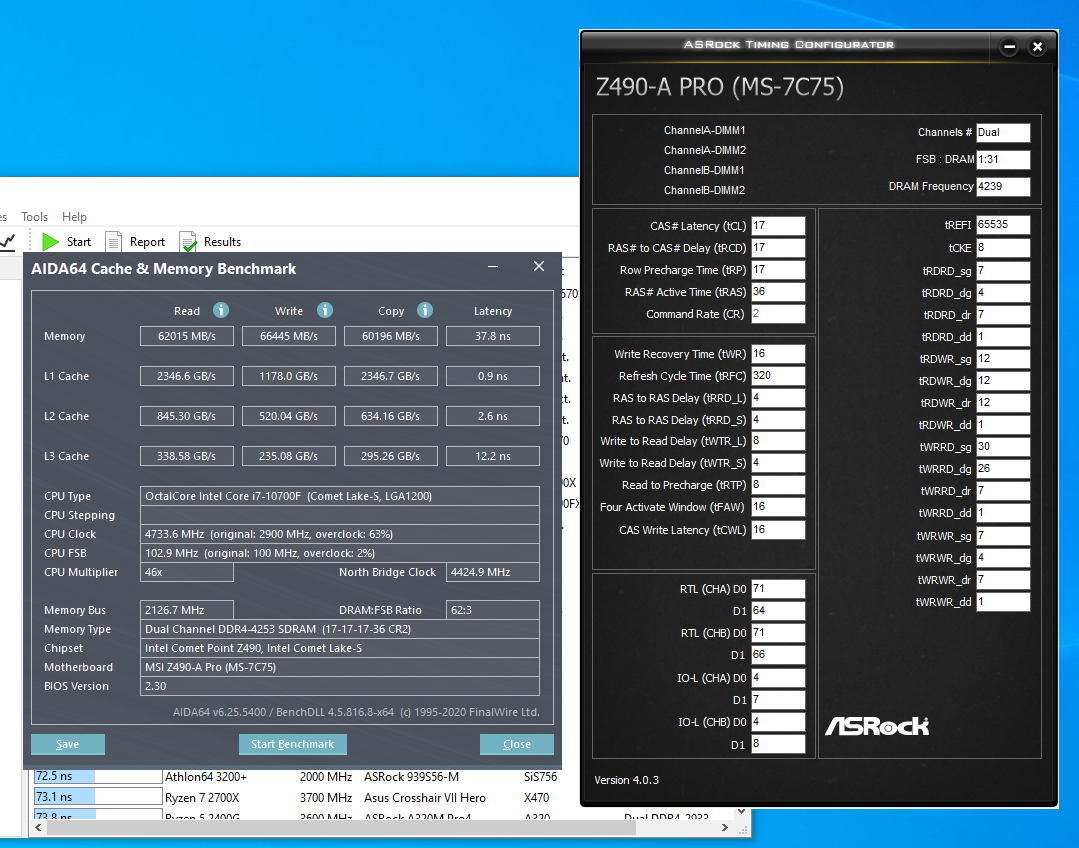Click the horizontal scrollbar left arrow

(x=39, y=827)
